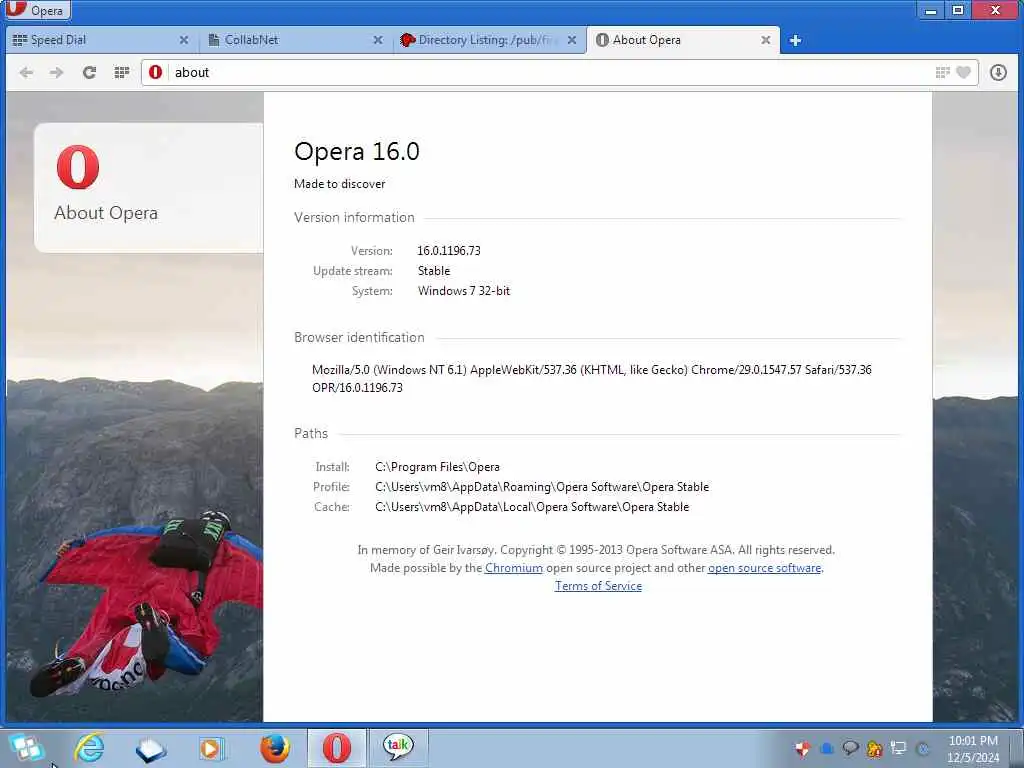Screen dimensions: 1024x768
Task: Click the Cache path ending in Local\Opera Software\Opera Stable
Action: click(532, 507)
